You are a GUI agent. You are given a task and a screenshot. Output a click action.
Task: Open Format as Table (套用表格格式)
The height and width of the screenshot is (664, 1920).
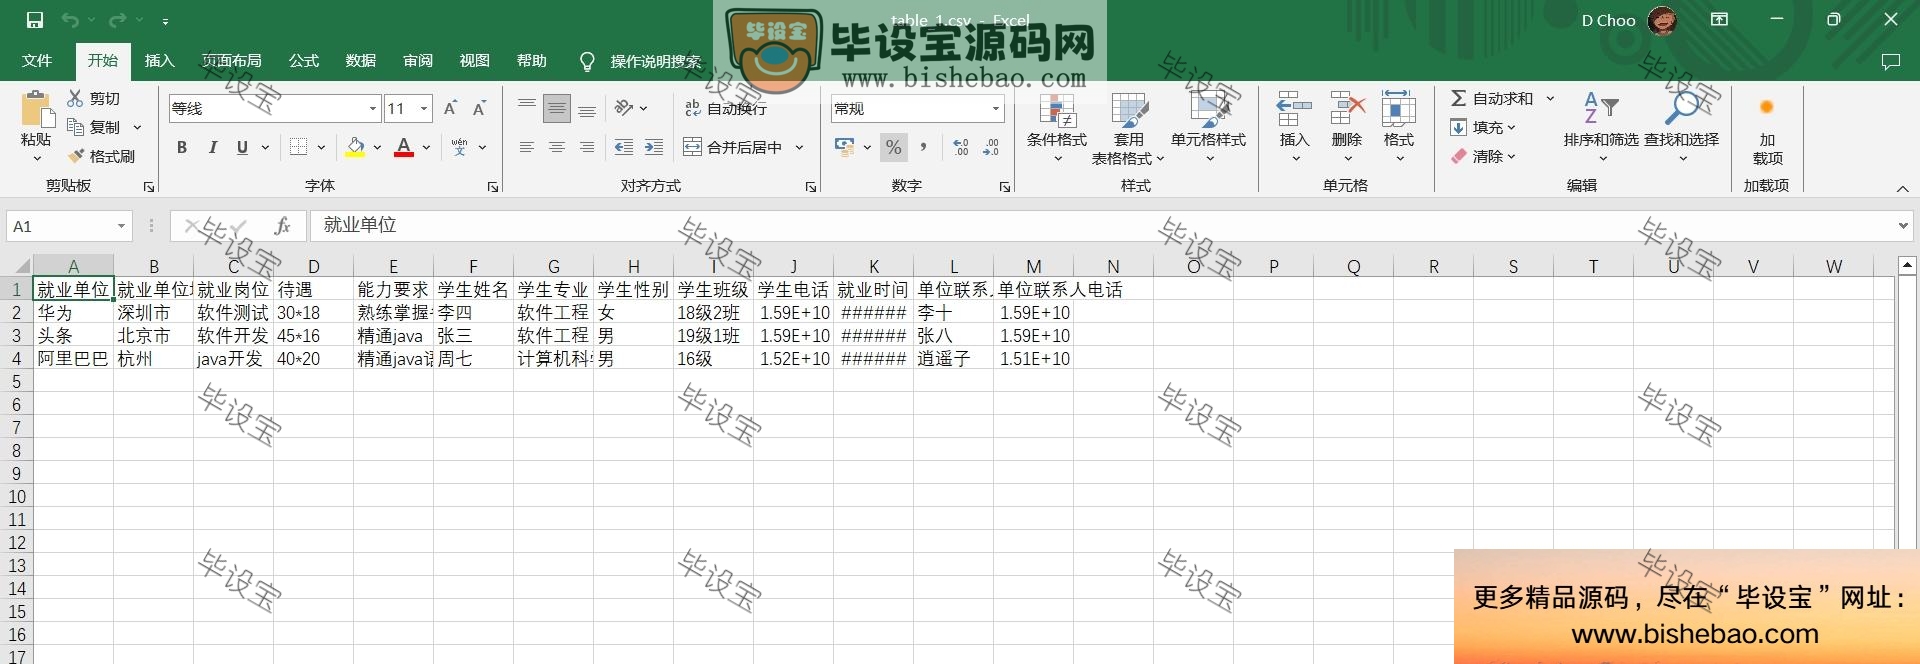pos(1128,128)
